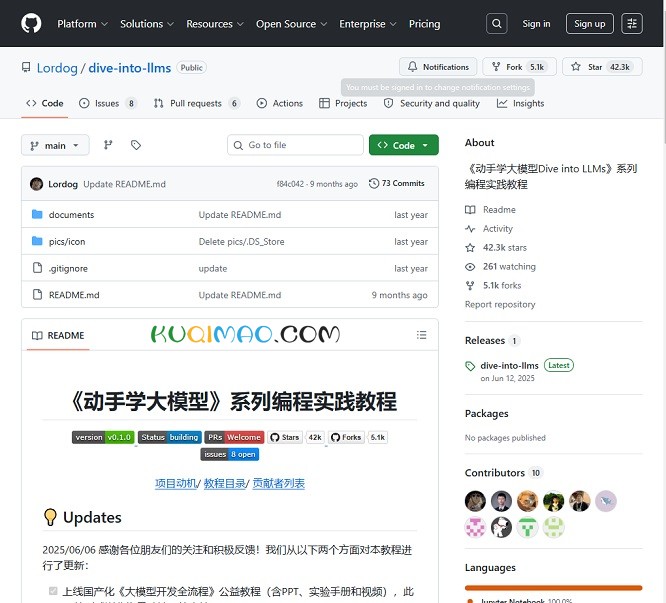Open the main branch selector dropdown

(x=55, y=145)
